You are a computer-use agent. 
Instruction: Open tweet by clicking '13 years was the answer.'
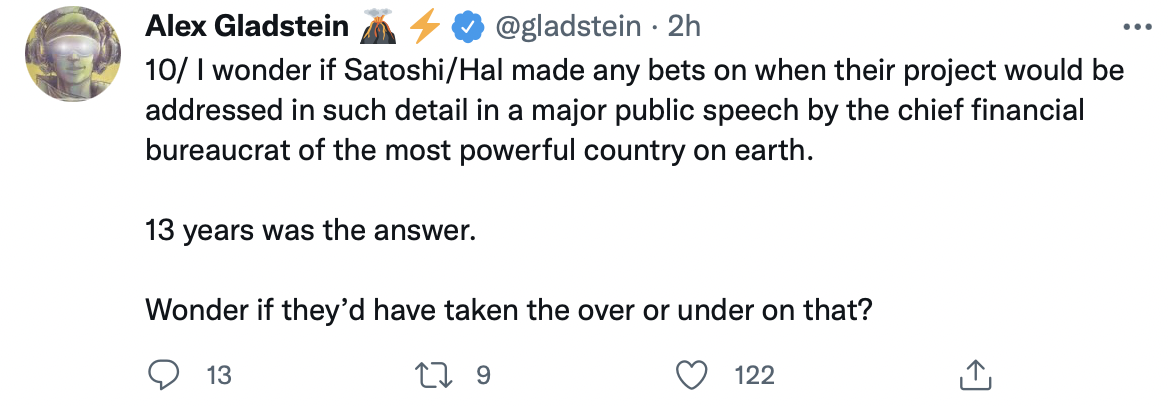pos(309,232)
